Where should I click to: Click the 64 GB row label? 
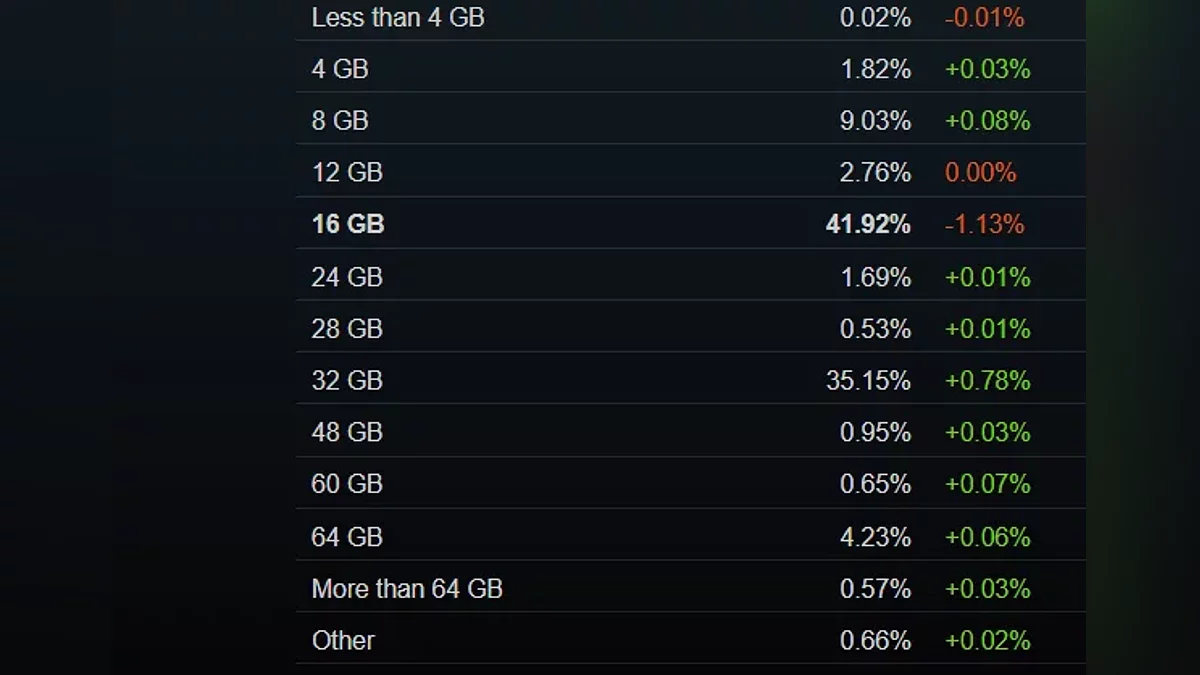347,537
